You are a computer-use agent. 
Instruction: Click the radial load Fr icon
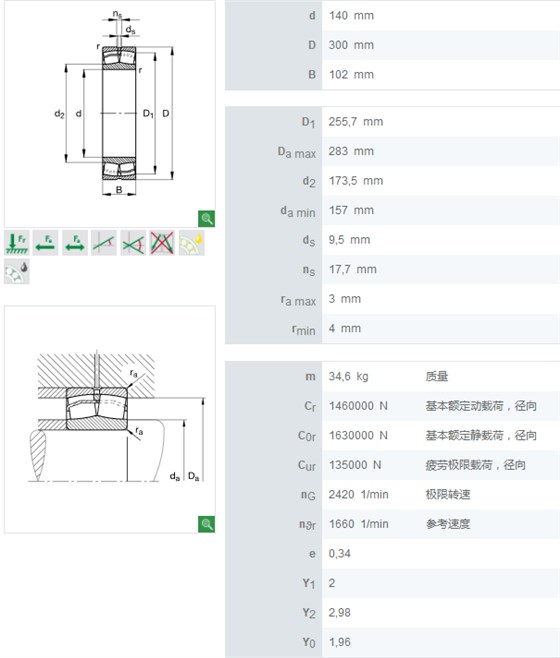point(17,243)
